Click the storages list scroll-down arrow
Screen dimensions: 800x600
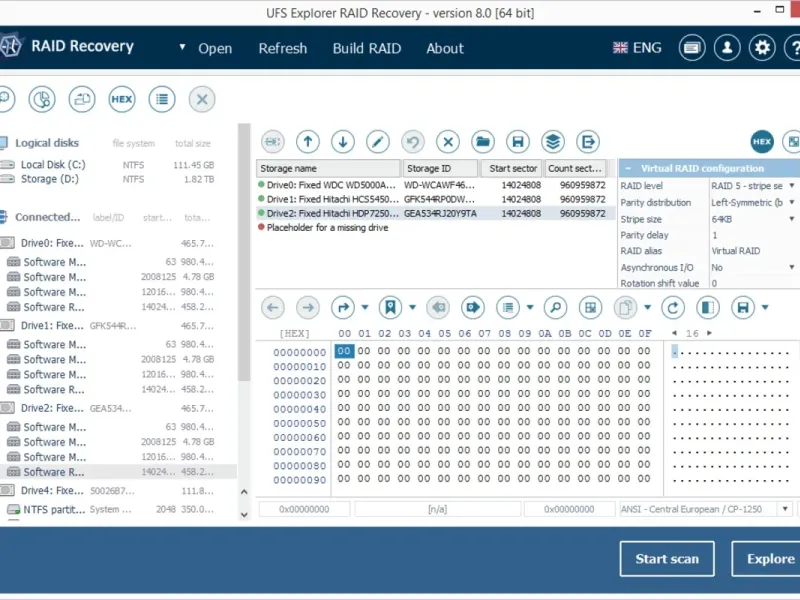(244, 515)
